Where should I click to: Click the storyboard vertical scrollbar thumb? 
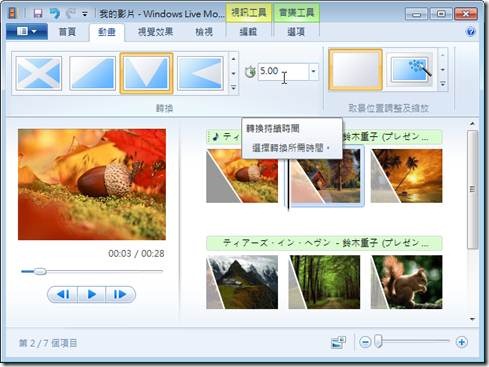[472, 189]
